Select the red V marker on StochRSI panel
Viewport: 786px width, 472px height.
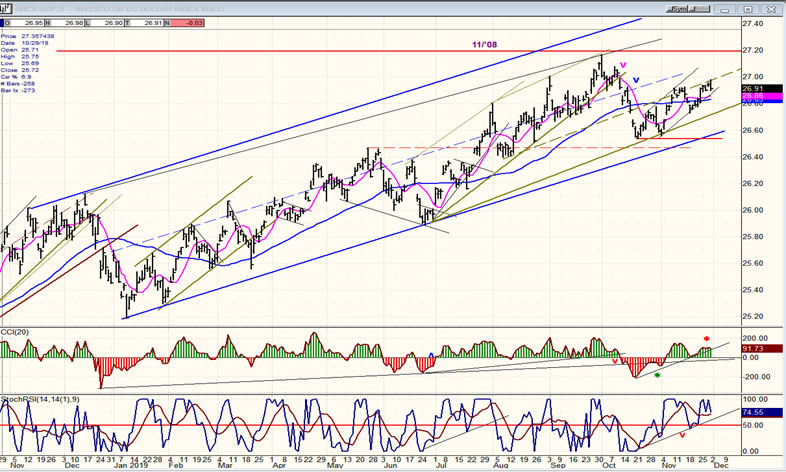pyautogui.click(x=682, y=435)
